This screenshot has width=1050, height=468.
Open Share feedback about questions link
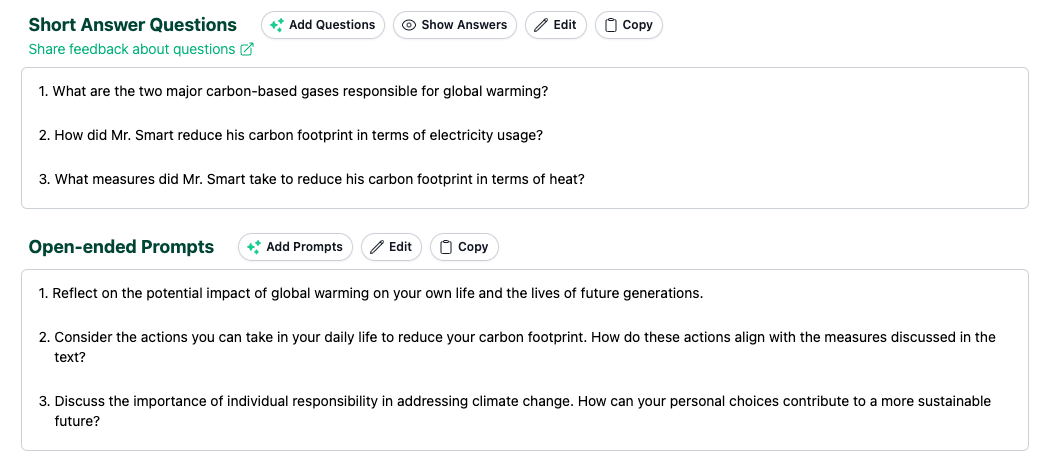[132, 50]
